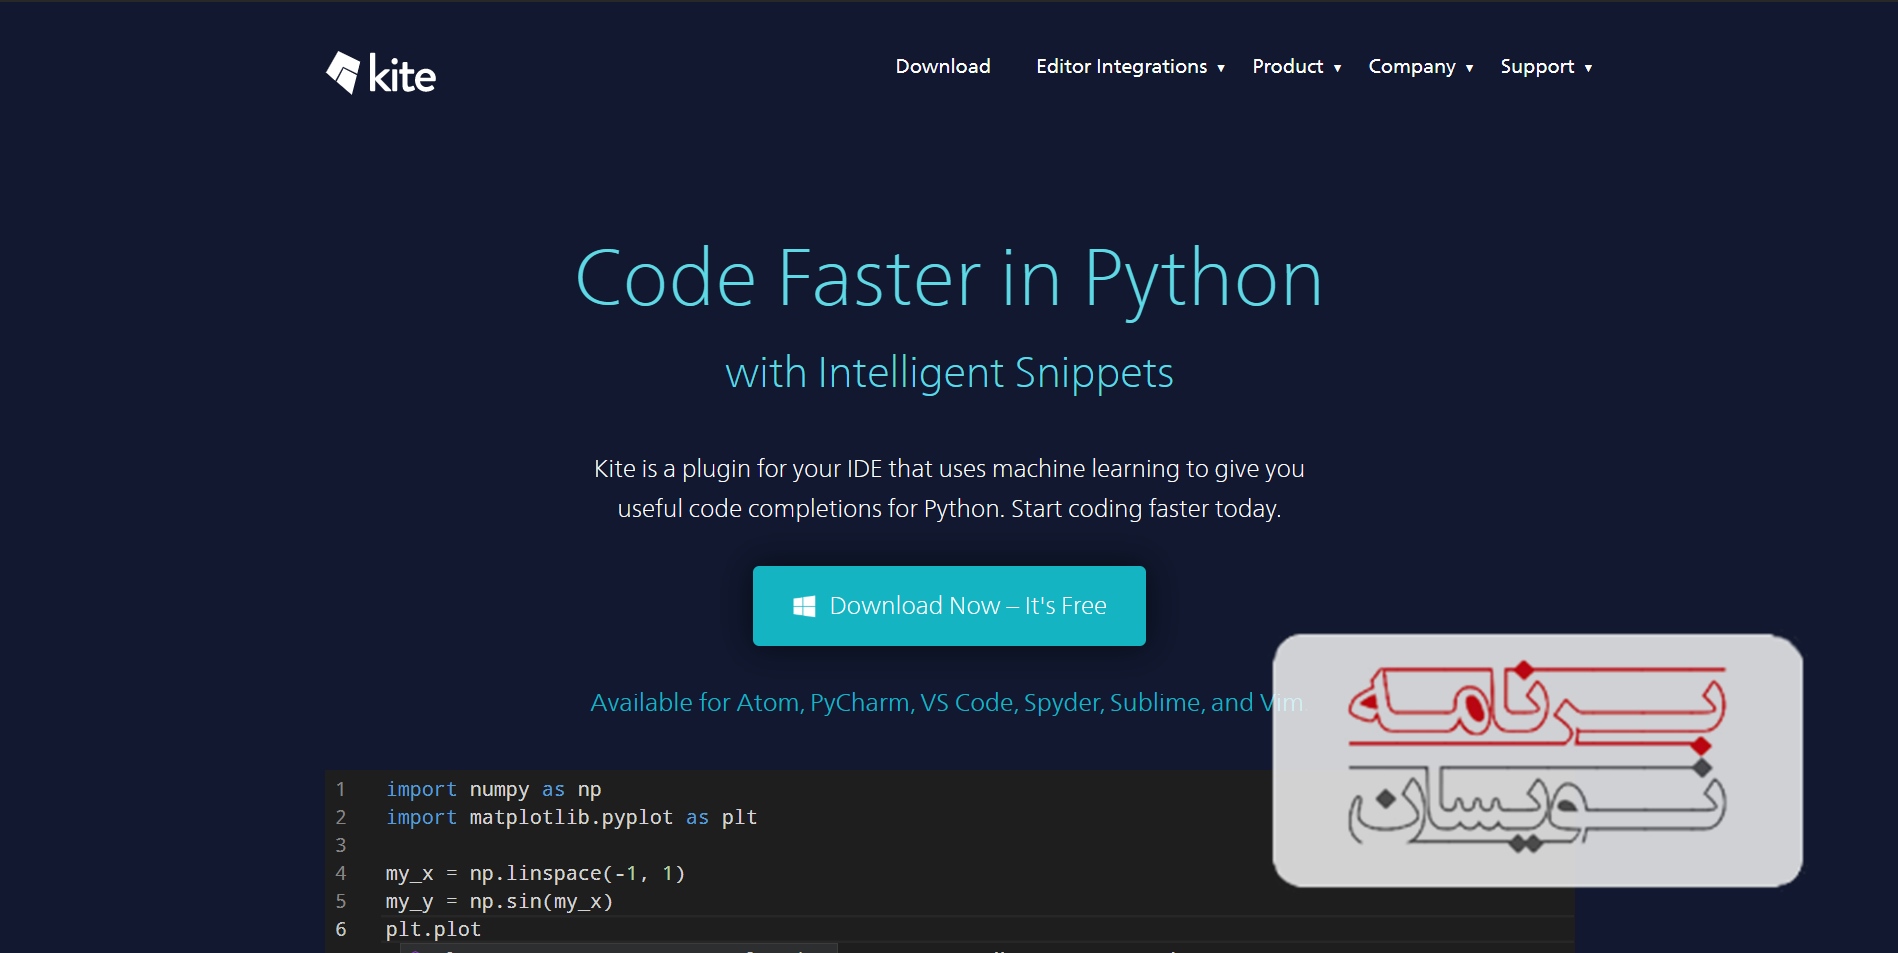Click the "Kite is a plugin for your IDE" paragraph
Image resolution: width=1898 pixels, height=953 pixels.
949,489
